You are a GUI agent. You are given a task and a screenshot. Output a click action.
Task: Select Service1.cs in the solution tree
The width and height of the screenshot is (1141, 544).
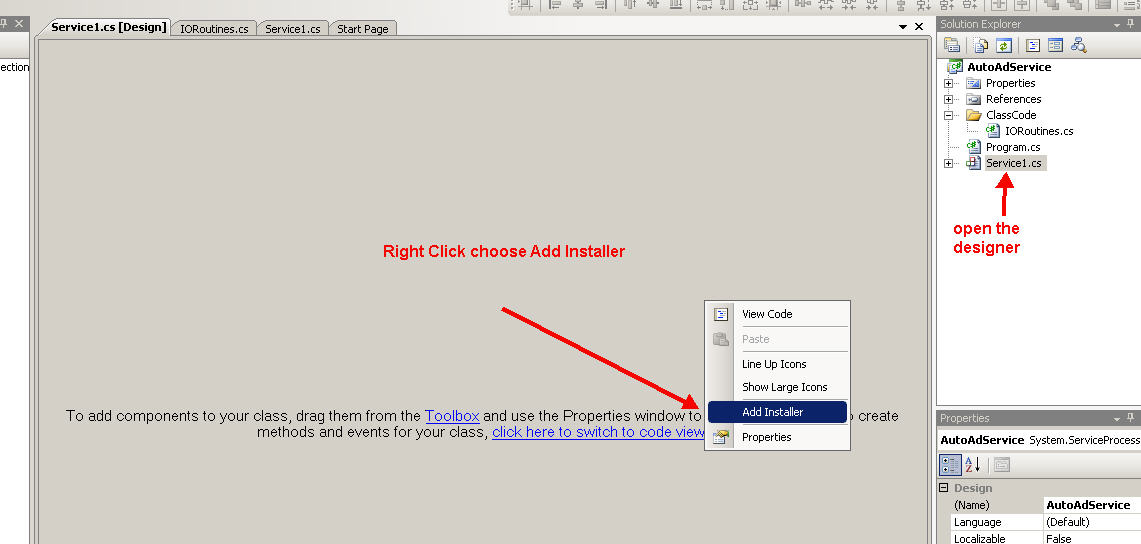click(1013, 163)
